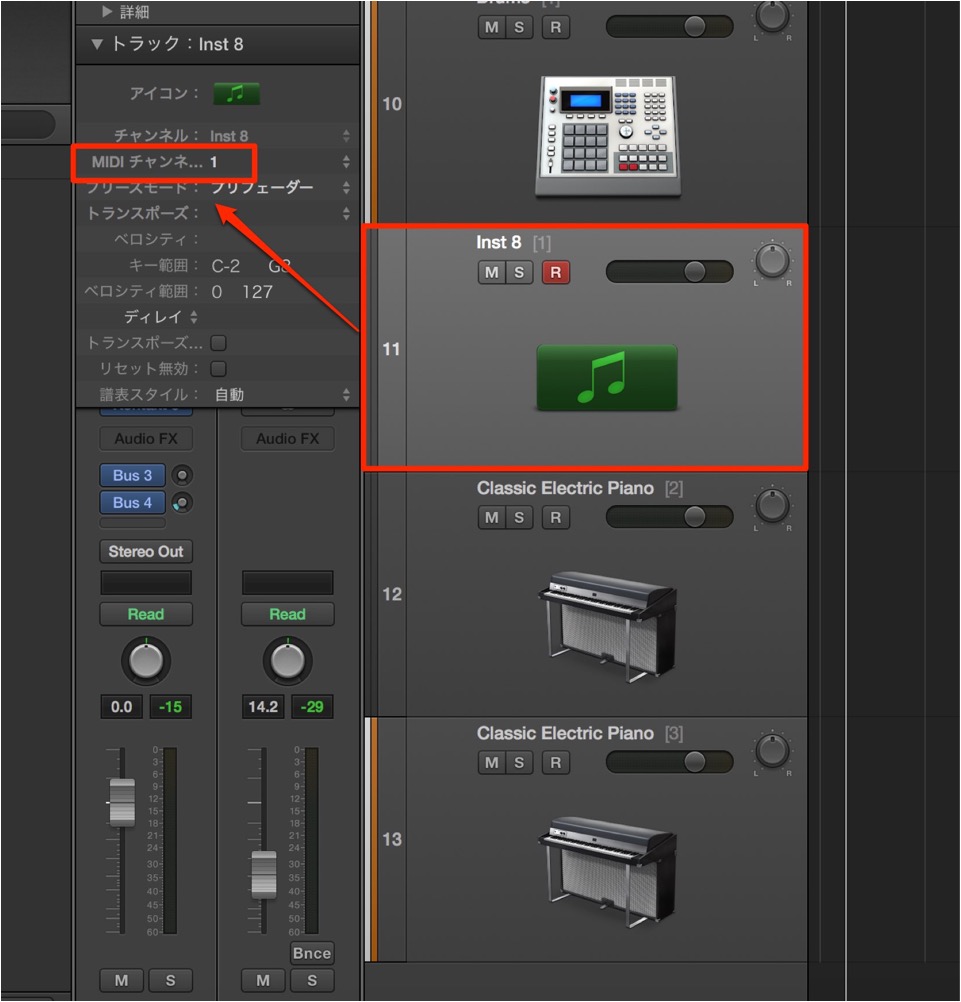Click the ディレイ stepper arrows

pyautogui.click(x=194, y=317)
